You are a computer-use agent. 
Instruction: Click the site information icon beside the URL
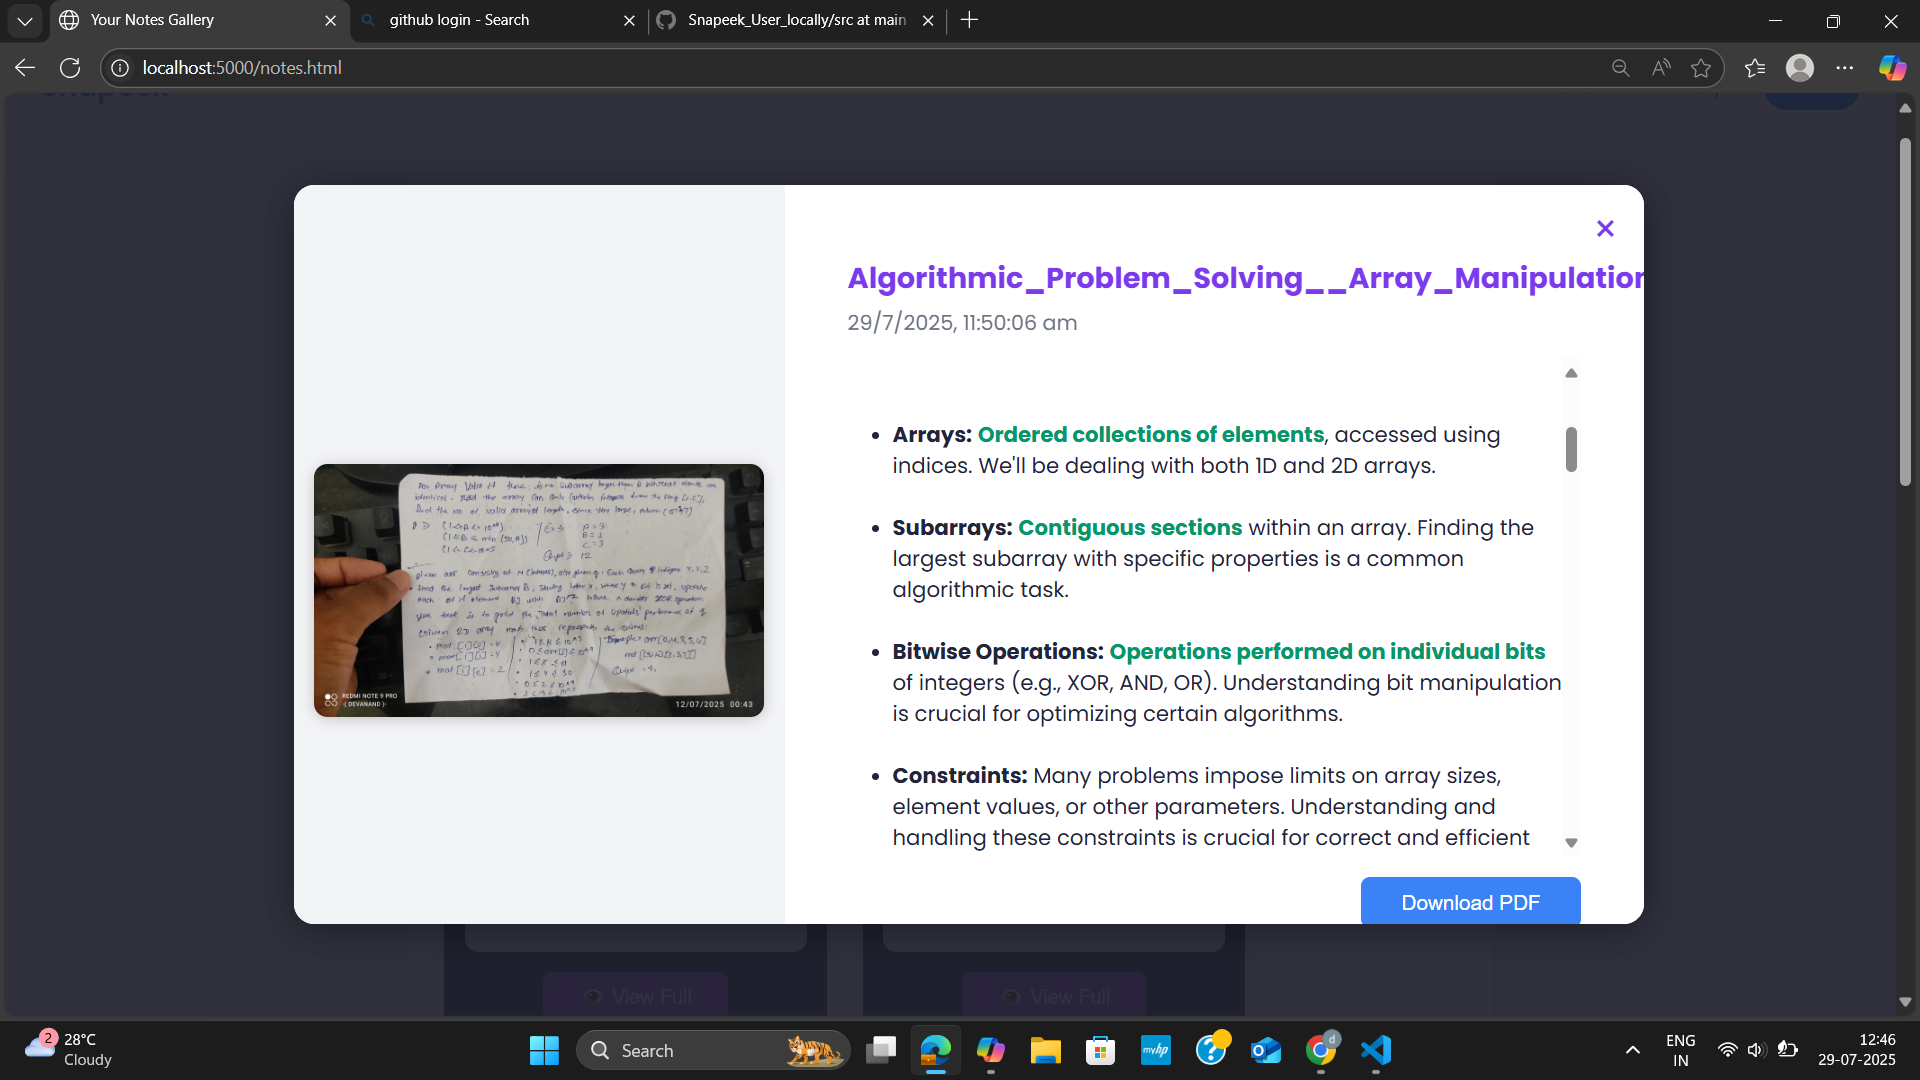[119, 67]
